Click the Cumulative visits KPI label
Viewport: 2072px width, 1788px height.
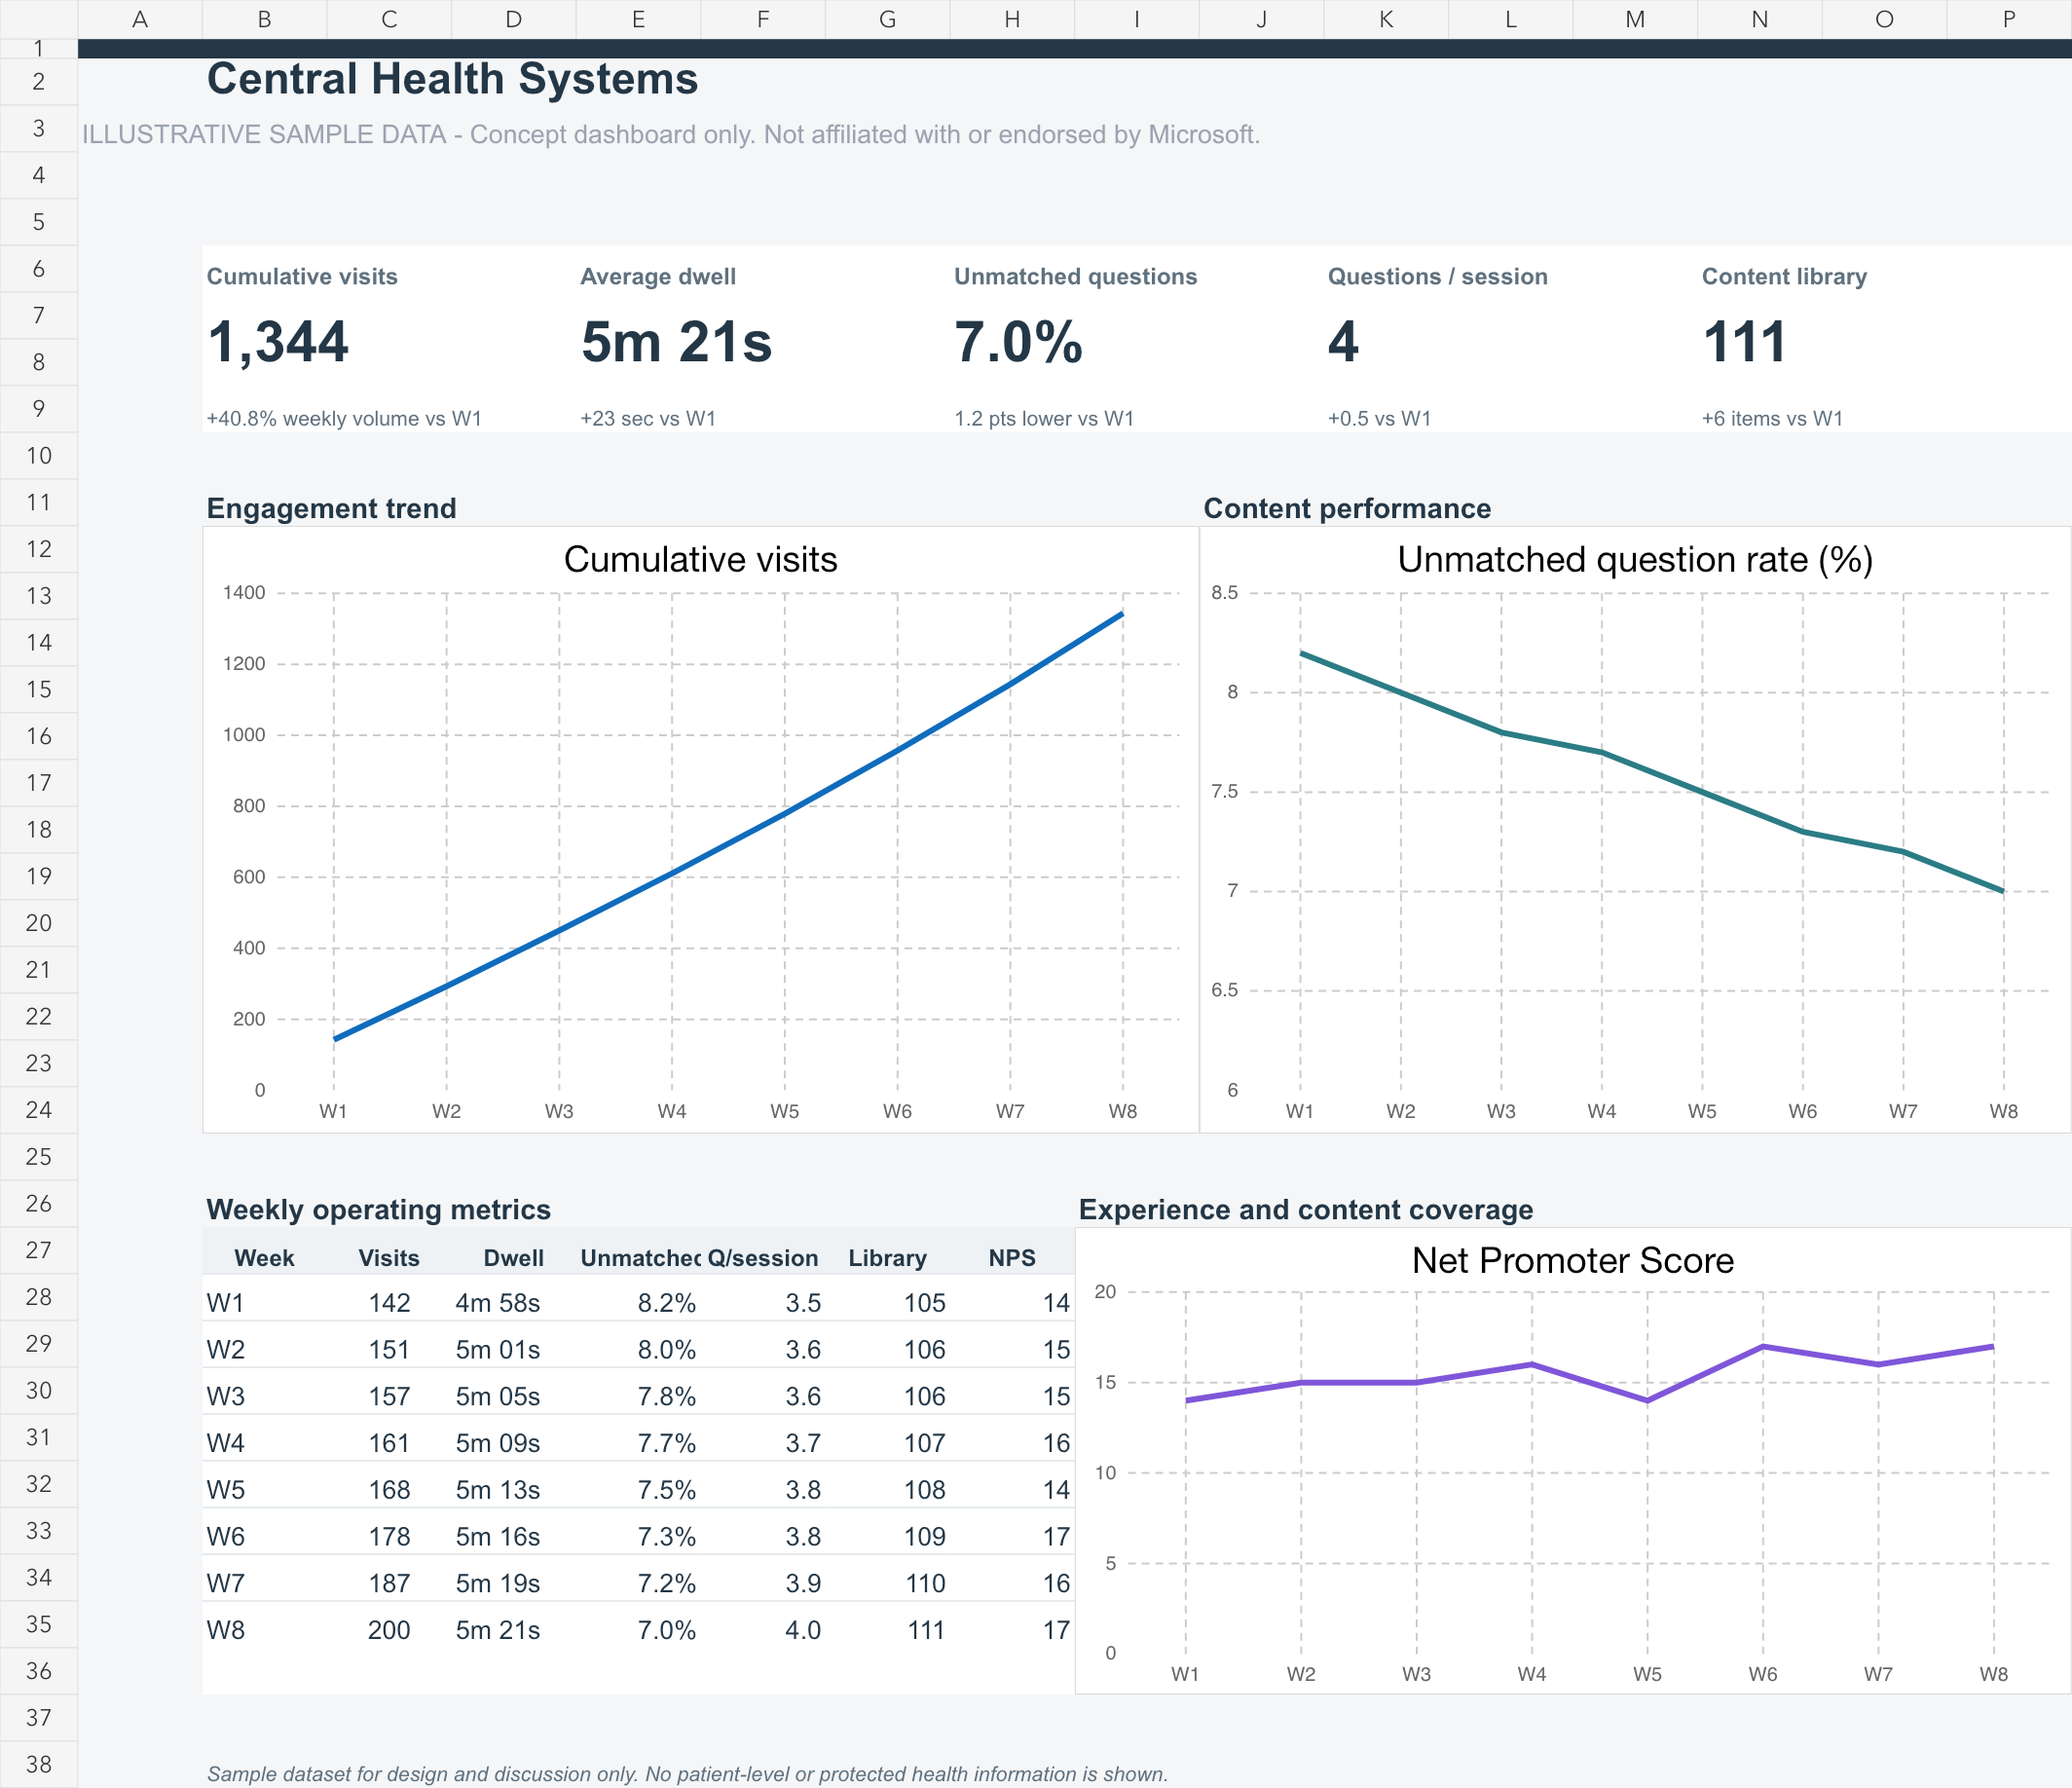click(x=302, y=277)
